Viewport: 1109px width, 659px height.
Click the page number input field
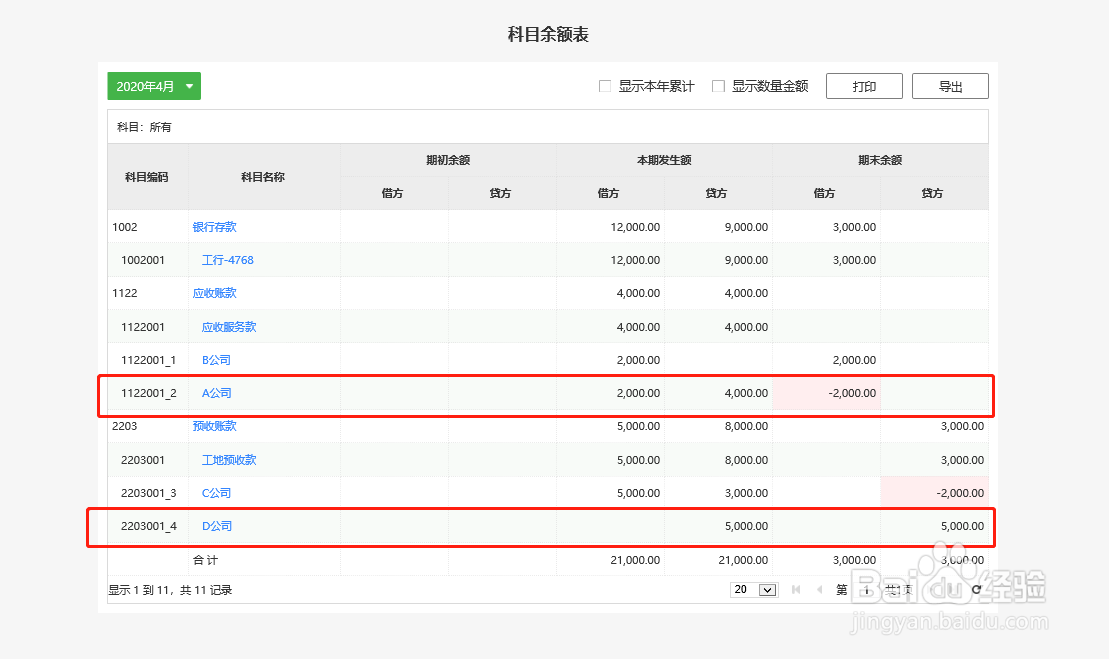[866, 589]
